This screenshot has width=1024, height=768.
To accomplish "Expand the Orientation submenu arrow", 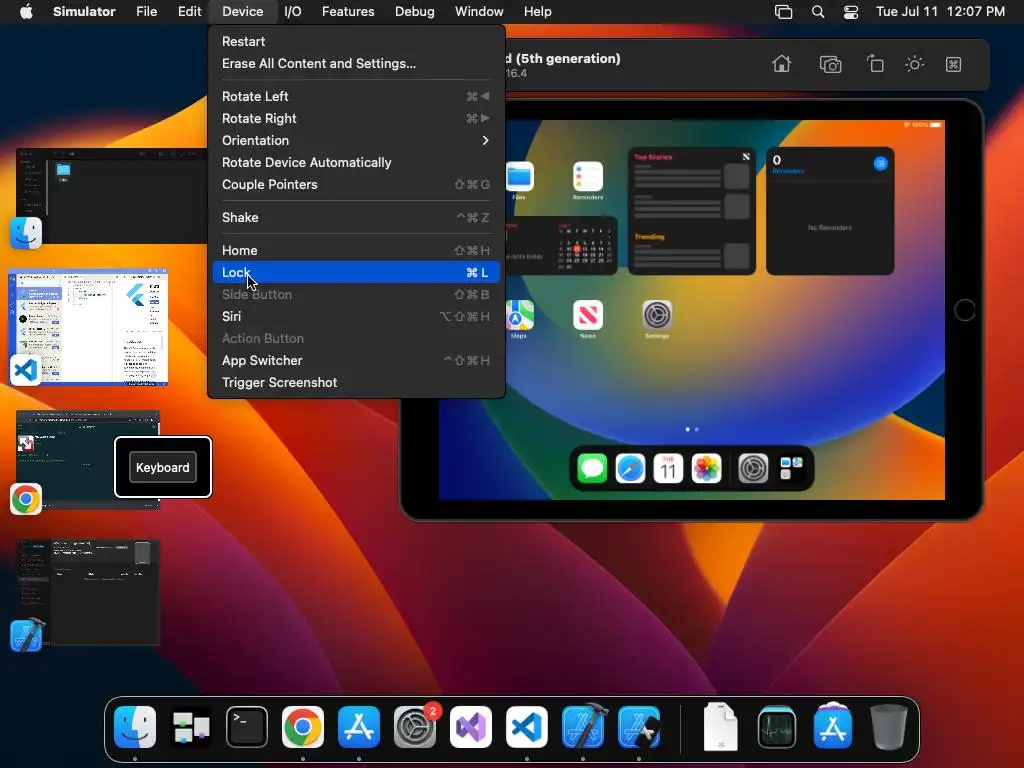I will 485,140.
